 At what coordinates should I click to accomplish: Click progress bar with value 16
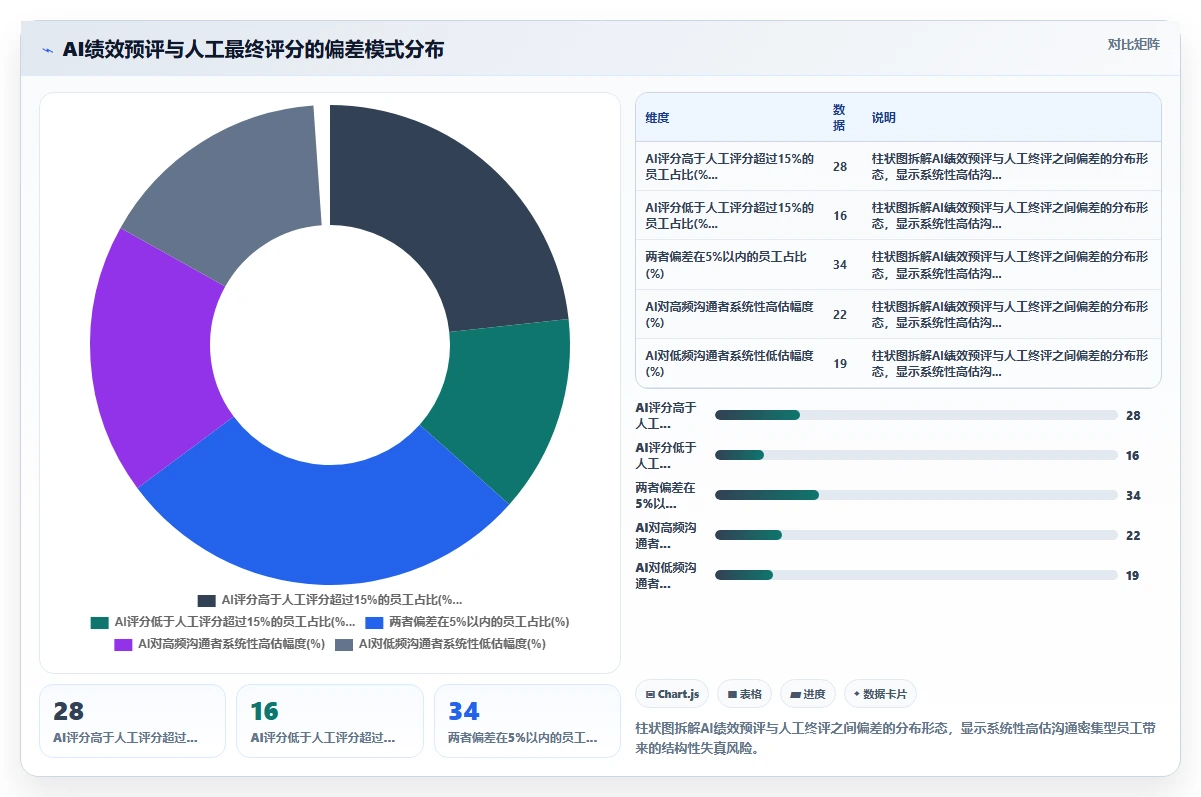[x=916, y=455]
